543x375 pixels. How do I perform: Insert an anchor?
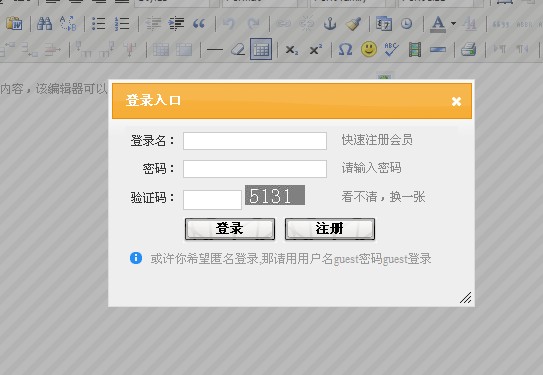click(x=330, y=24)
